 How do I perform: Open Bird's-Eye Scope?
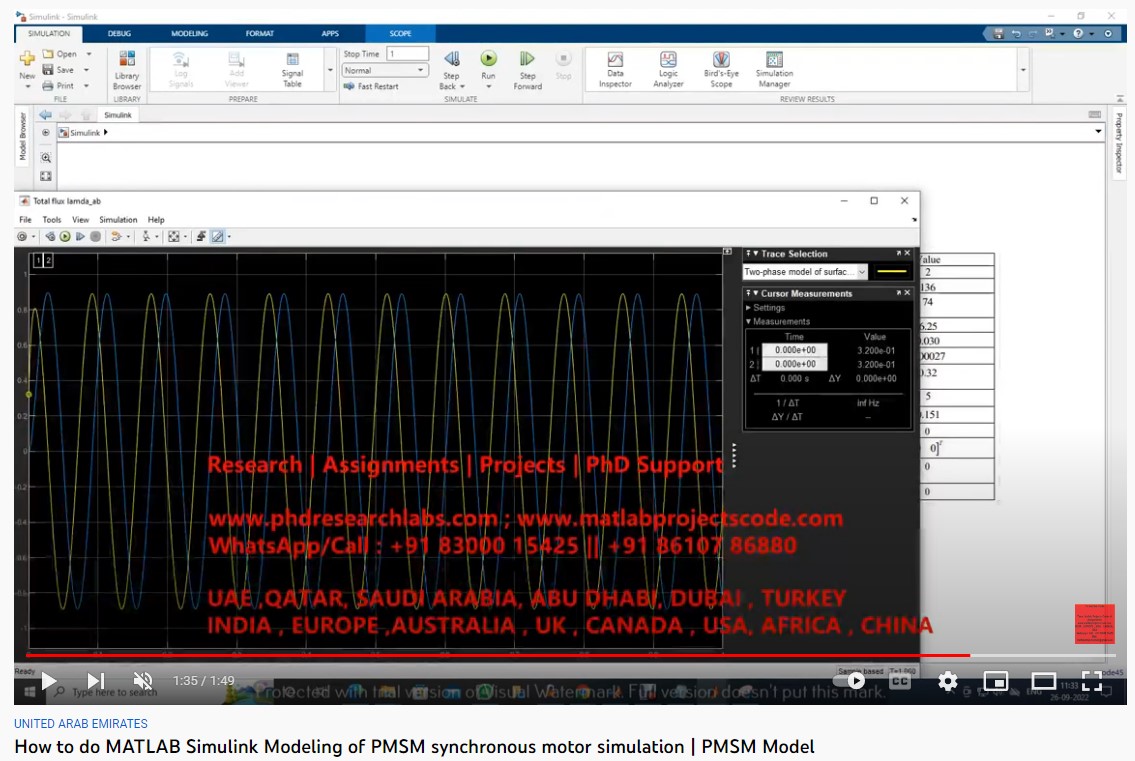pyautogui.click(x=721, y=69)
